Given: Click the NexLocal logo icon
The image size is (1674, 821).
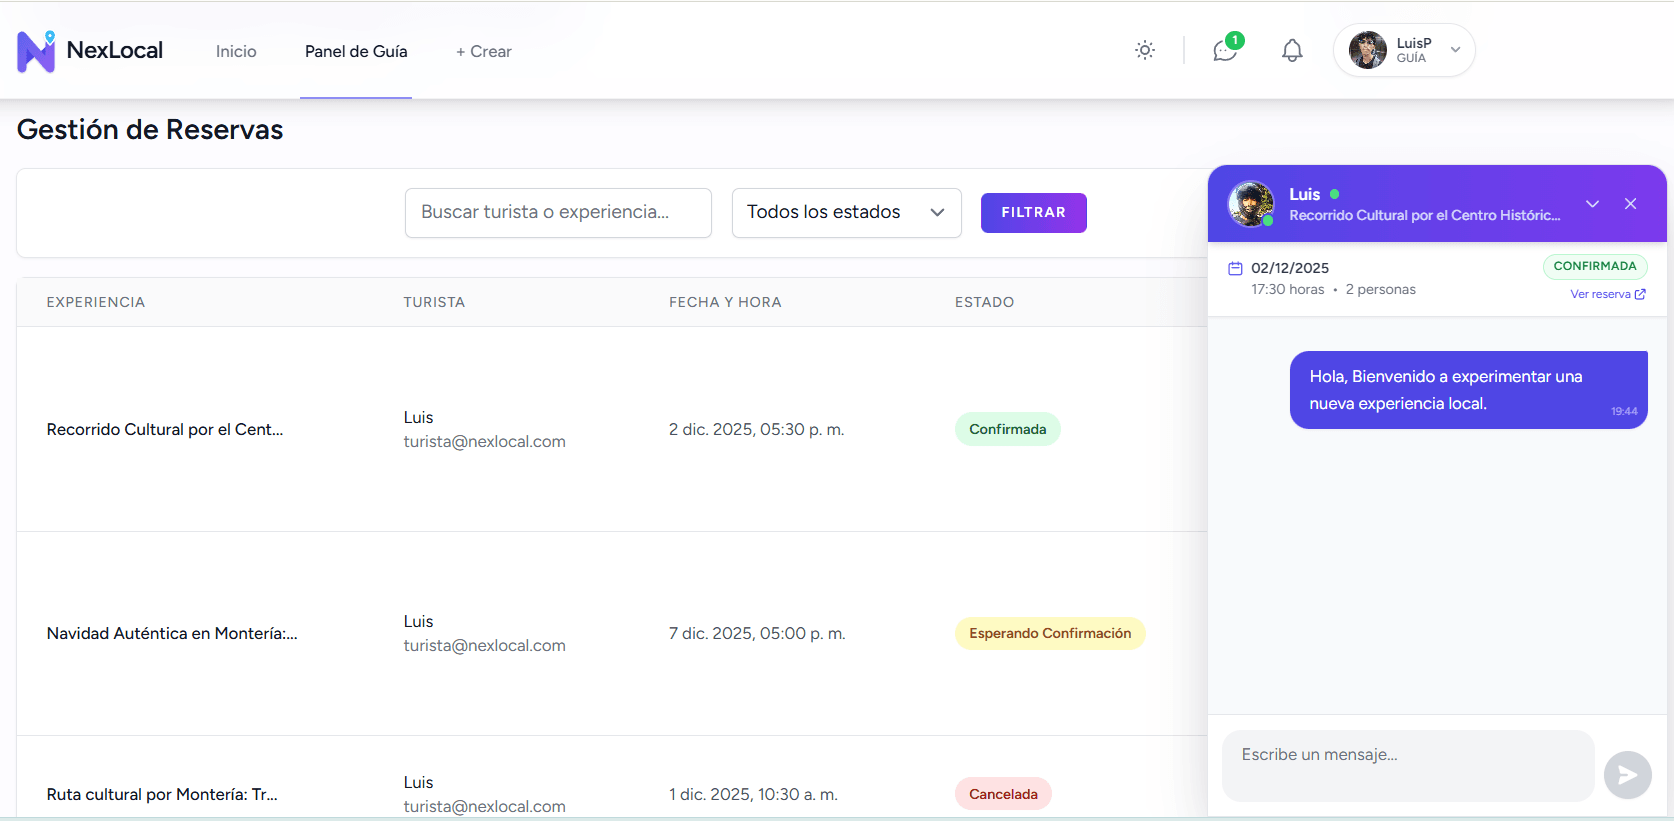Looking at the screenshot, I should pyautogui.click(x=36, y=51).
